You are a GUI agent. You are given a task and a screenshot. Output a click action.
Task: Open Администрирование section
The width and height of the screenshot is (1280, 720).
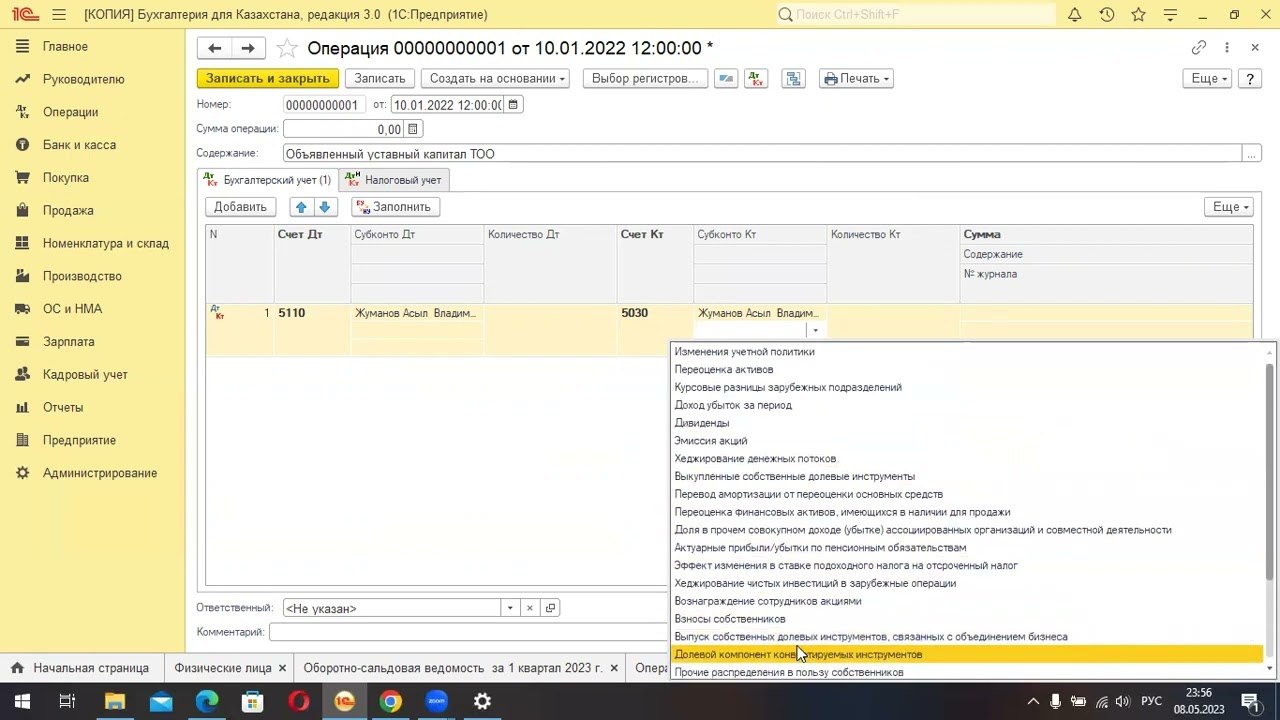(99, 473)
